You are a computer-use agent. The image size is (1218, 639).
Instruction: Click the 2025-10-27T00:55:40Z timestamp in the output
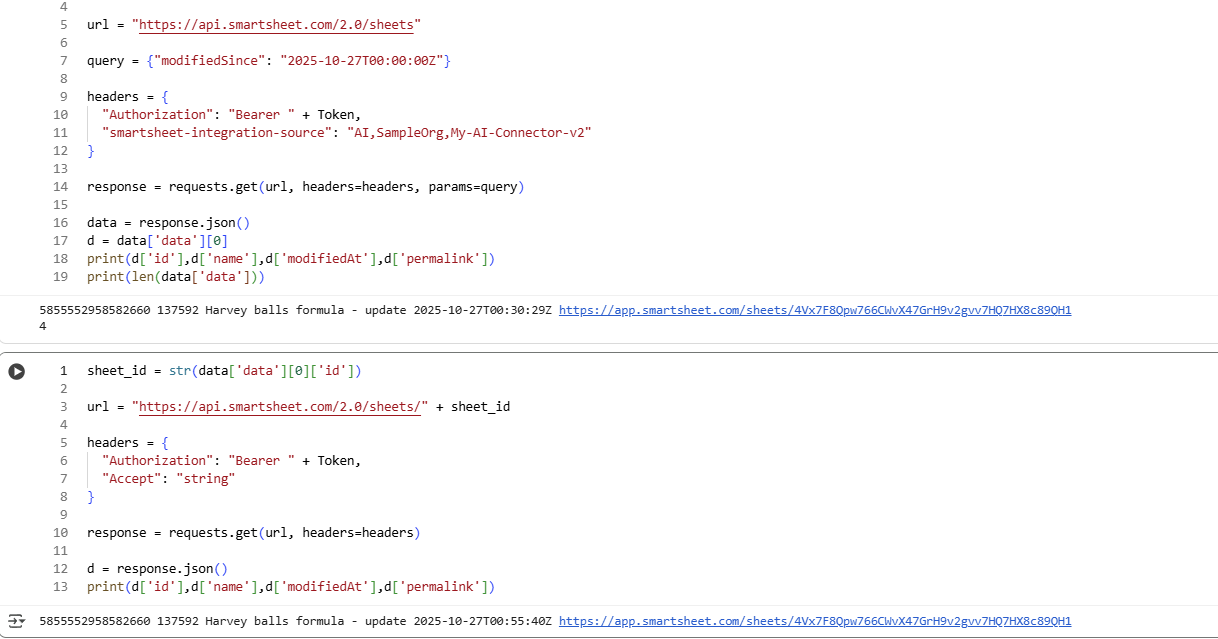click(482, 621)
